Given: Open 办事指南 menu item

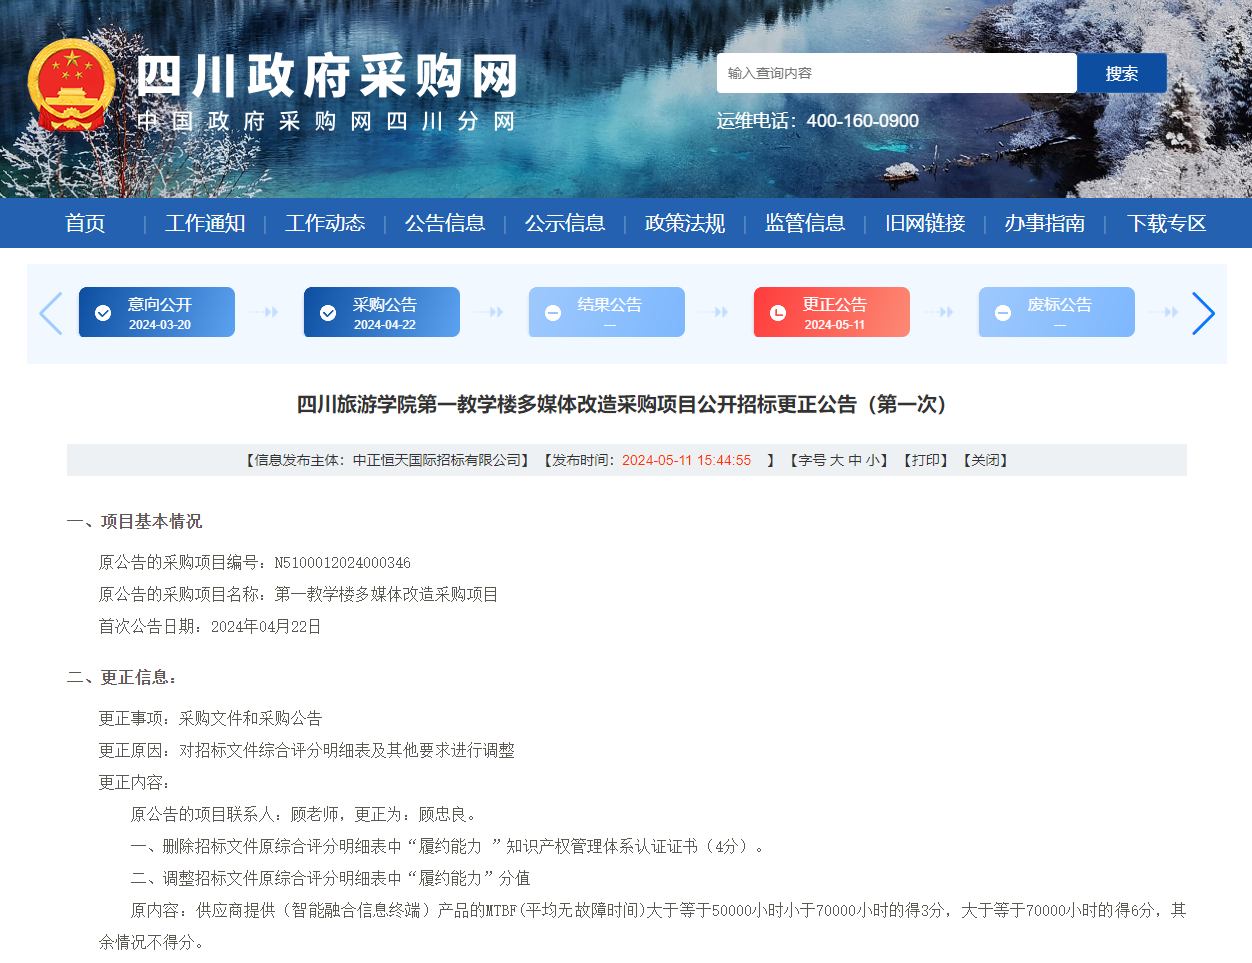Looking at the screenshot, I should 1045,223.
